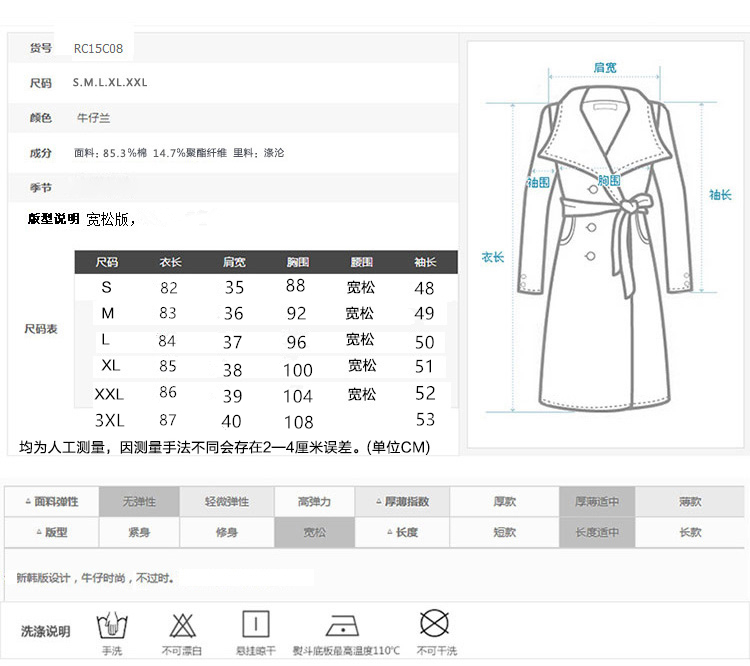The width and height of the screenshot is (750, 666).
Task: Click the 胸围 column header in size table
Action: [x=297, y=262]
